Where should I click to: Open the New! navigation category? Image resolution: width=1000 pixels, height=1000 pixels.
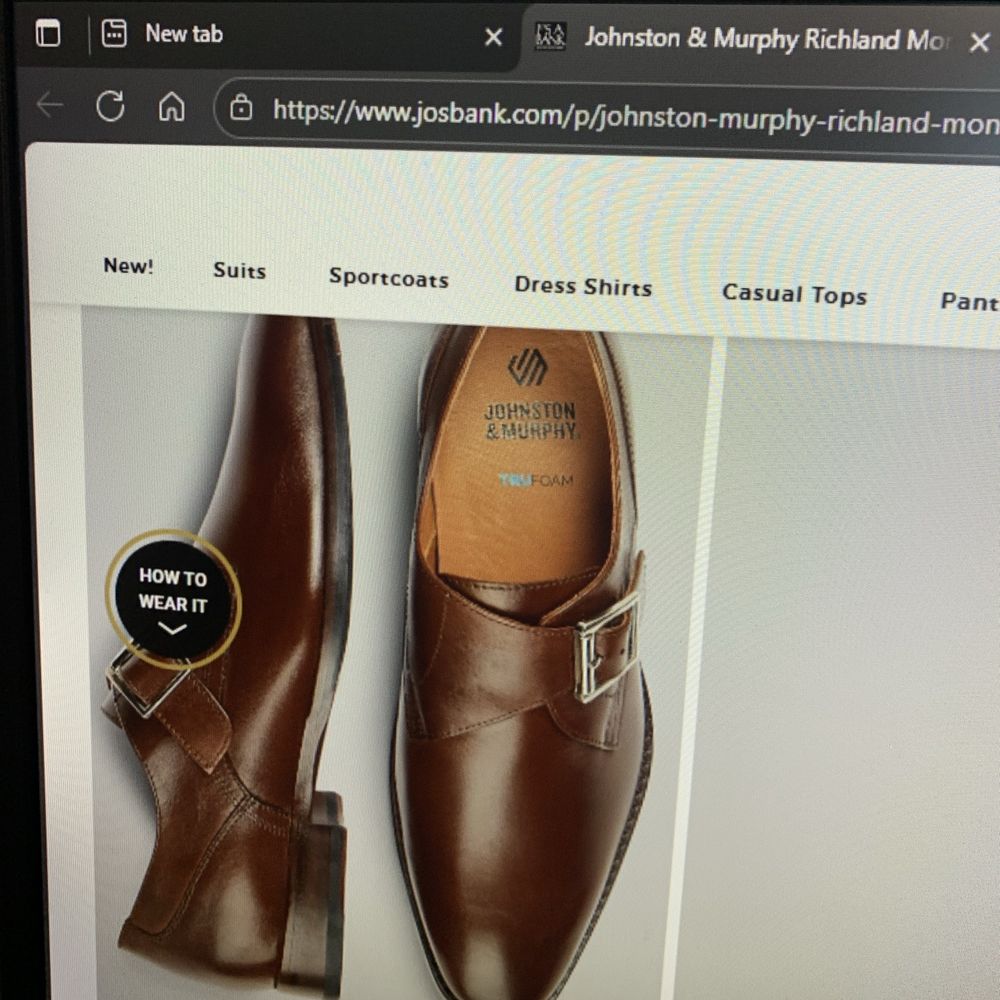128,266
